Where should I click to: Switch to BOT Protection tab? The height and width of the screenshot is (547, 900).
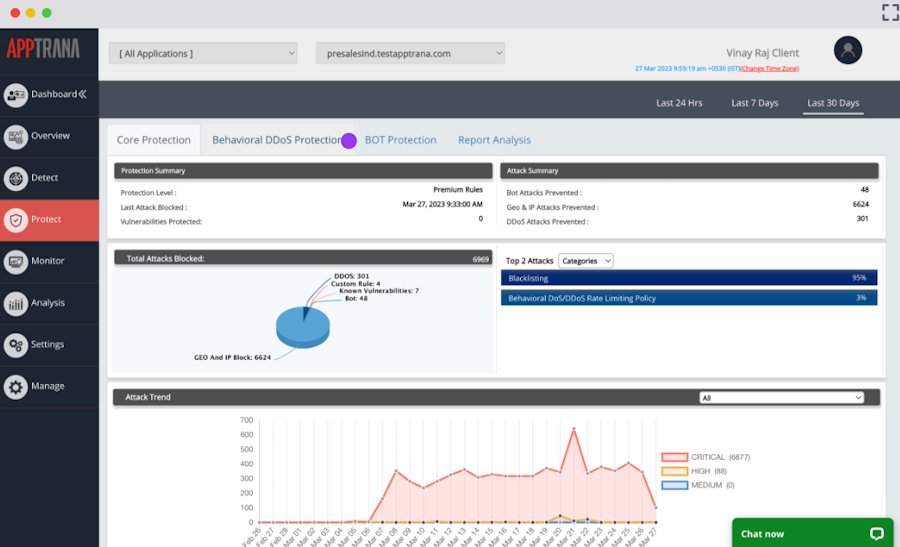tap(400, 140)
